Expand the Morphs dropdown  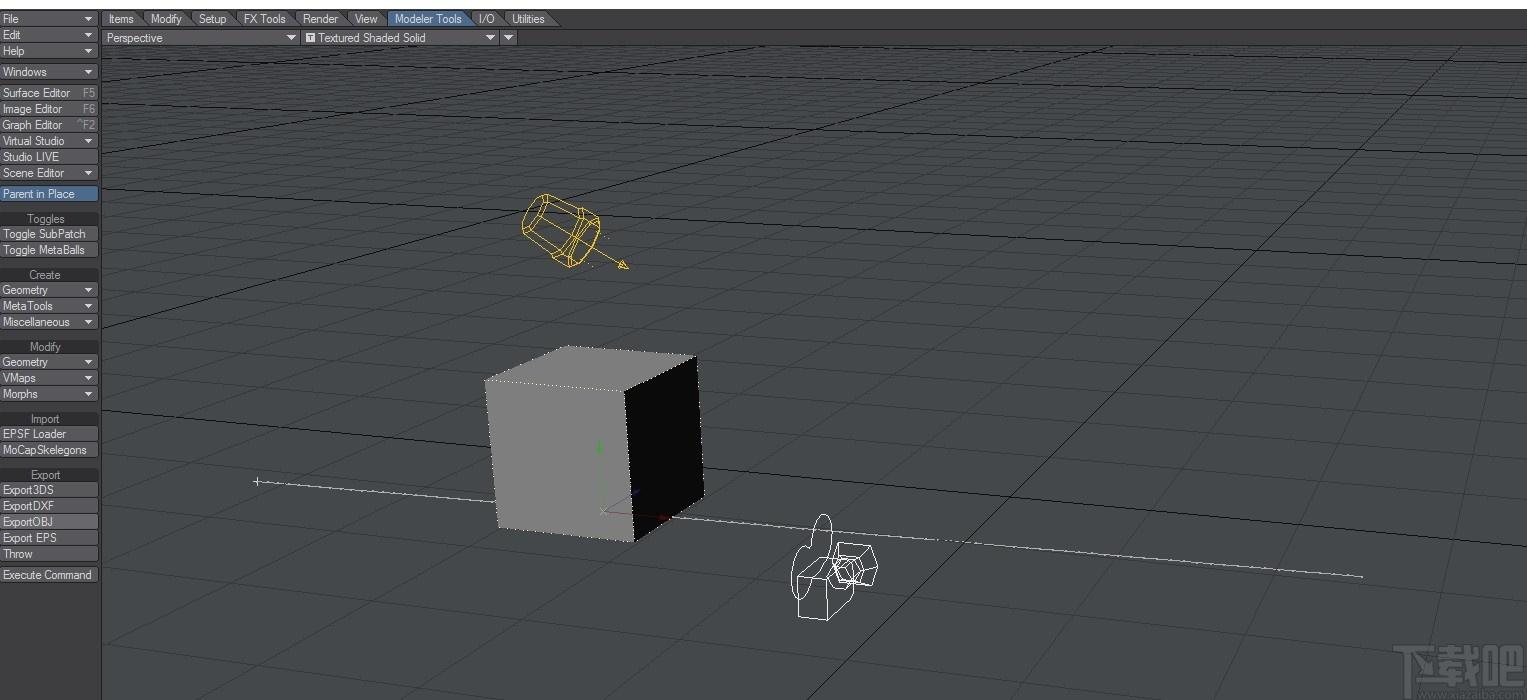pos(49,393)
